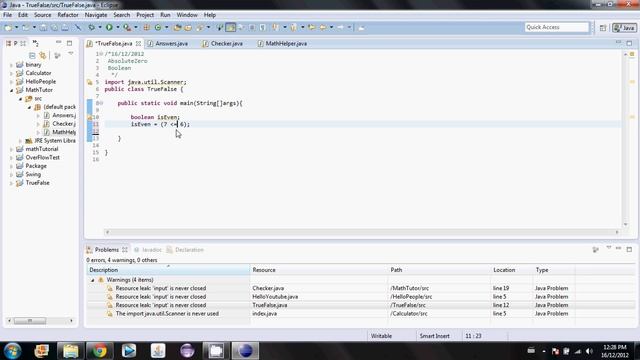Click the Open Perspective icon beside Quick Access
640x360 pixels.
point(603,28)
